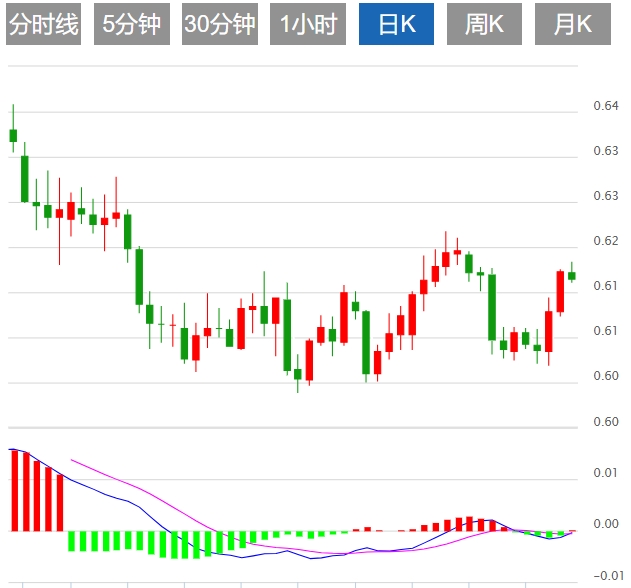Click the first green candlestick at far left
Viewport: 631px width, 588px height.
(x=13, y=135)
